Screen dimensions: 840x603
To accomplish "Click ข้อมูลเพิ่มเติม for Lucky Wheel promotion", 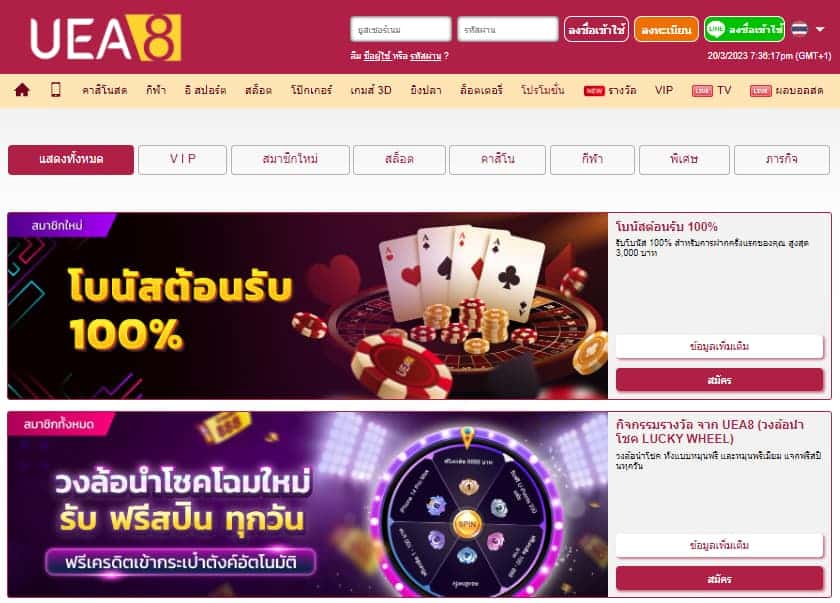I will tap(719, 546).
